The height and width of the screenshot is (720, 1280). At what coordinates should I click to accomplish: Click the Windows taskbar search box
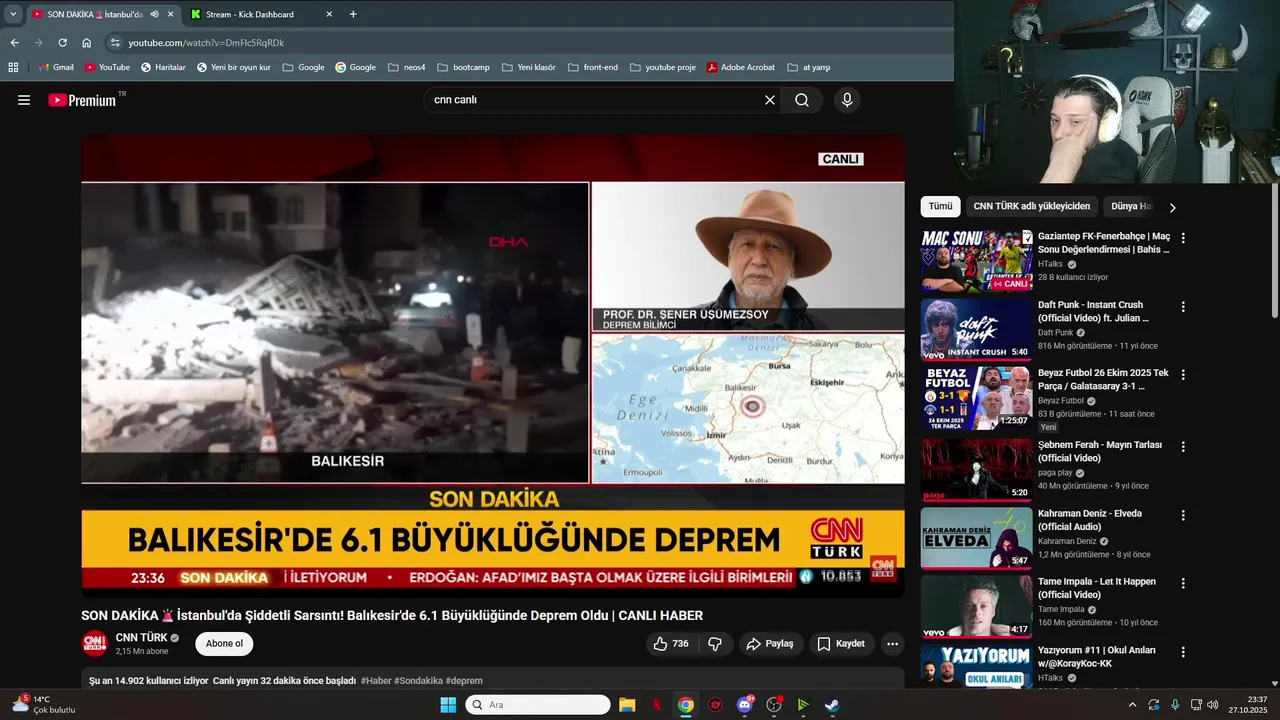coord(538,705)
